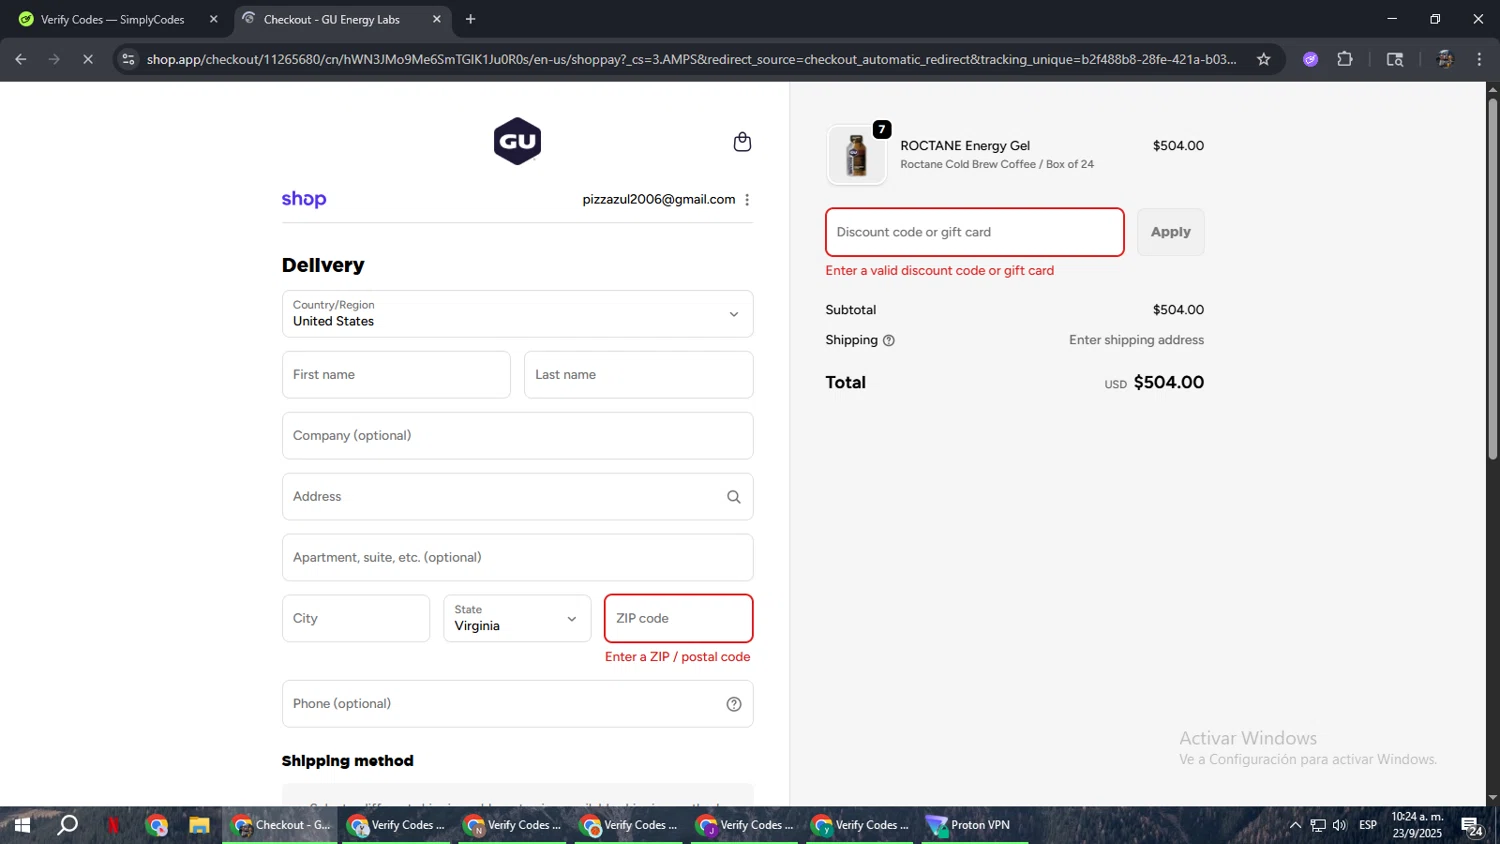Screen dimensions: 1500x844
Task: Open Proton VPN from taskbar
Action: point(975,825)
